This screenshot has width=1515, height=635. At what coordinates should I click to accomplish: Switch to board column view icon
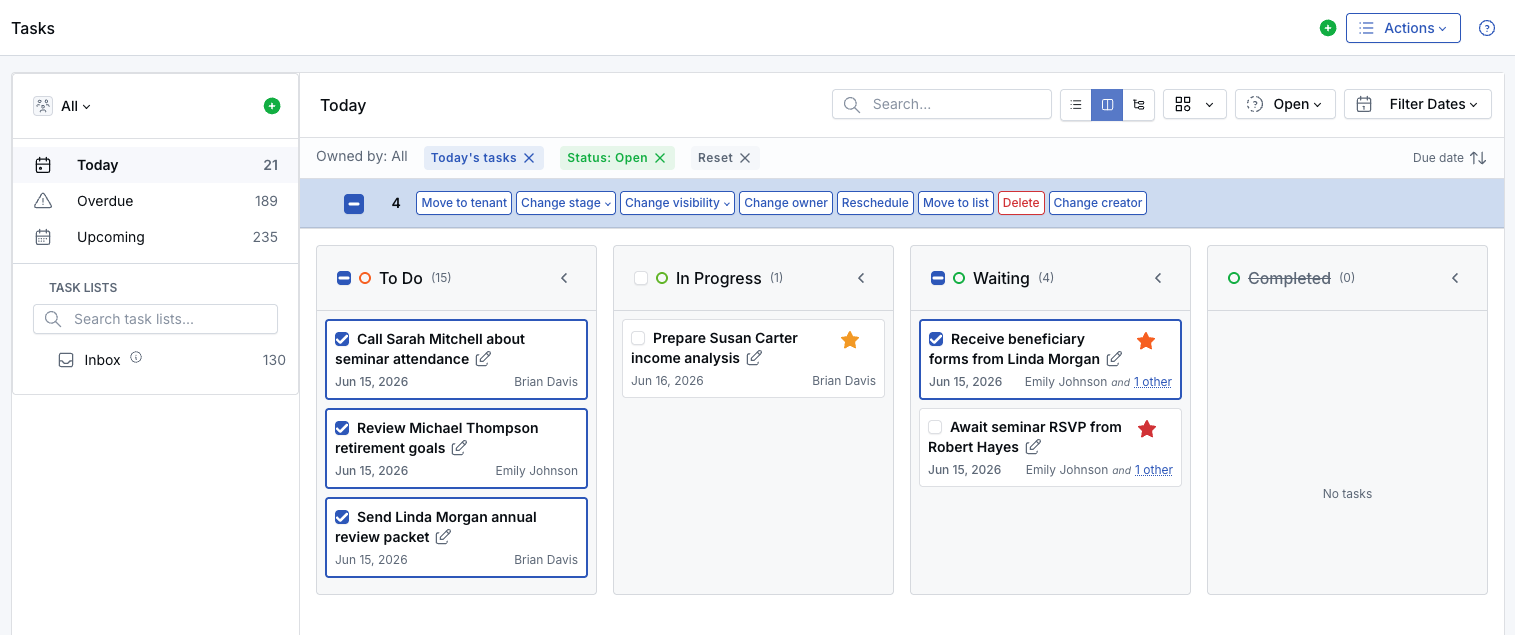pos(1107,104)
